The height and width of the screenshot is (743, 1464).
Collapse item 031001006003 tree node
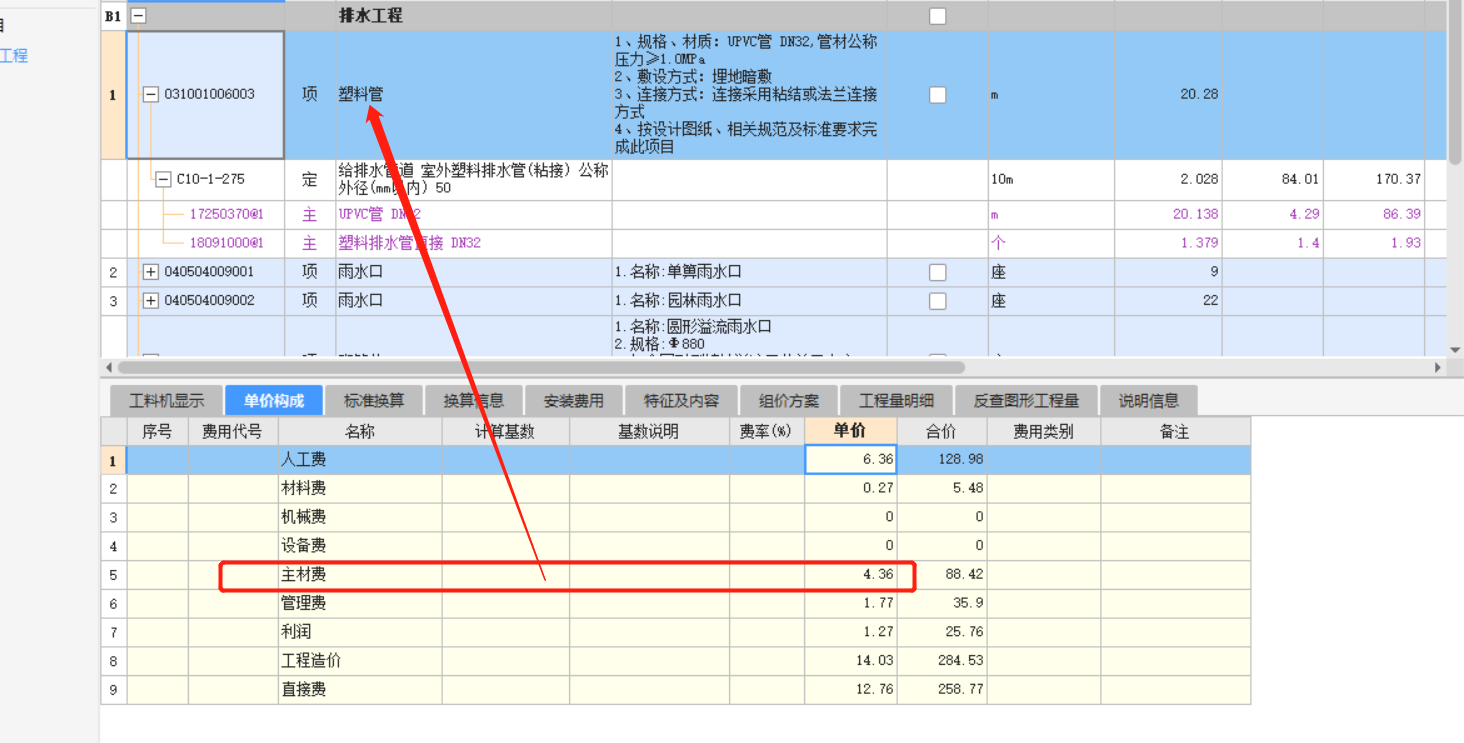(151, 94)
